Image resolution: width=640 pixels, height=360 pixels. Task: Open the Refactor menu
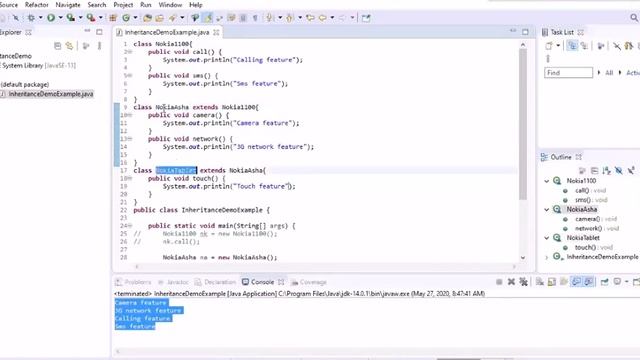click(37, 5)
